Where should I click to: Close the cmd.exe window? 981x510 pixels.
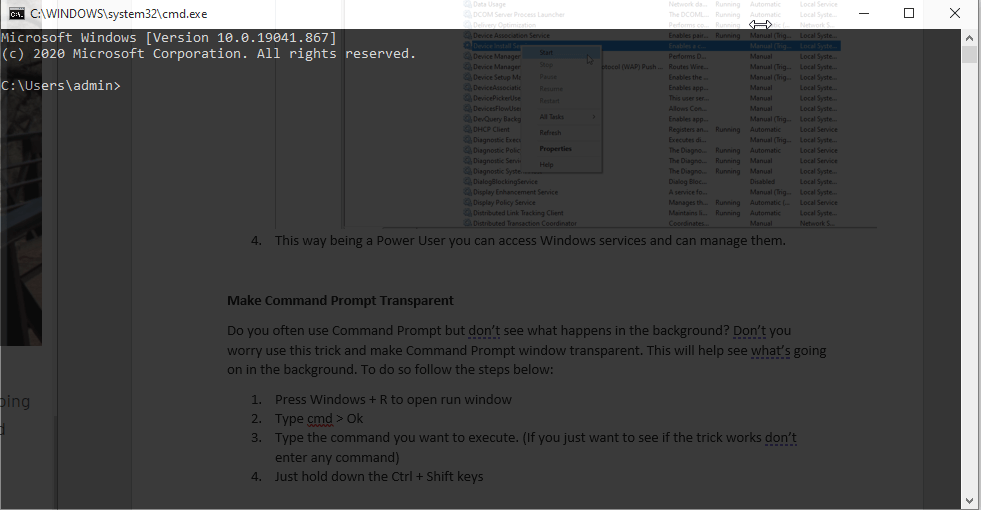coord(954,13)
